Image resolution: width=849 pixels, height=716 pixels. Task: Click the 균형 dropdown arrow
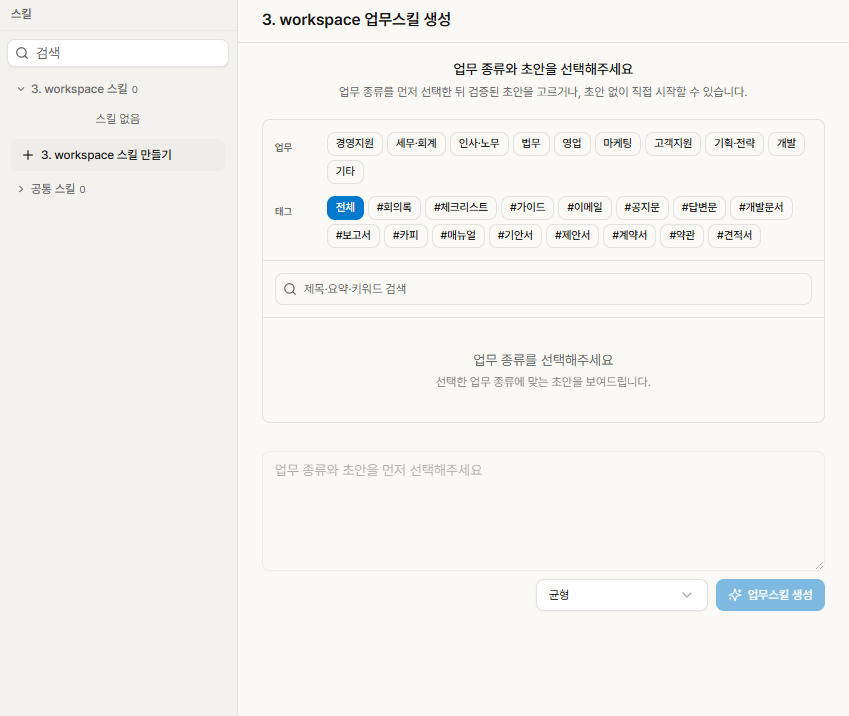[x=687, y=595]
